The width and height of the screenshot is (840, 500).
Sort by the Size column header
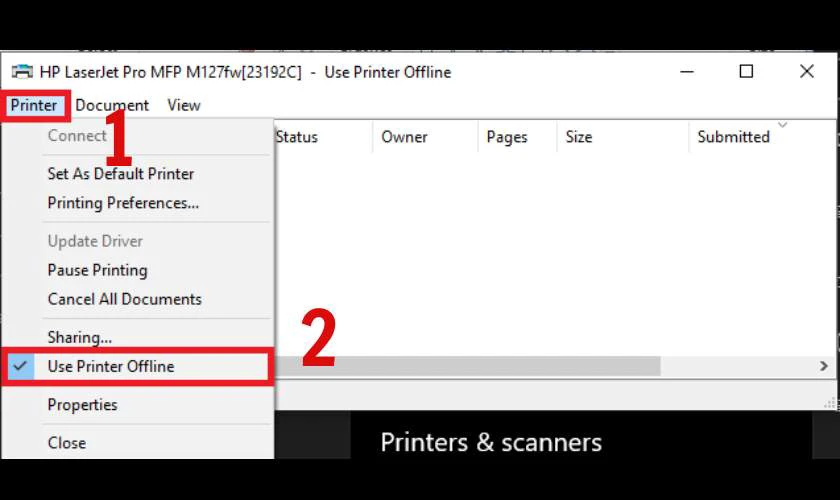[579, 137]
